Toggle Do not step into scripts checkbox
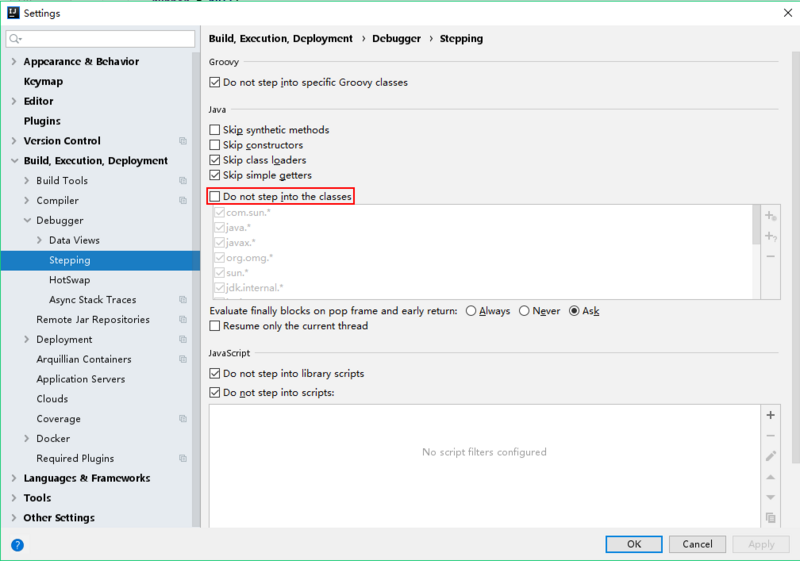 [215, 393]
